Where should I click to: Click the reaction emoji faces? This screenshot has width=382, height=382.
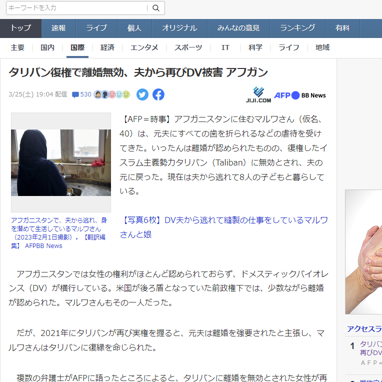(x=112, y=95)
